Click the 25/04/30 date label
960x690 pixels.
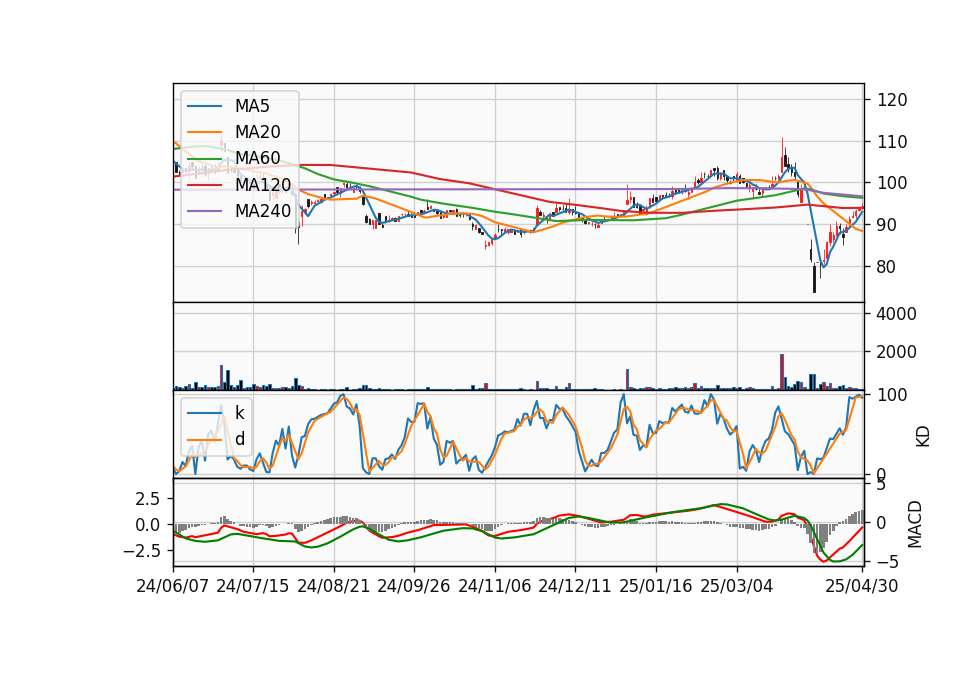(x=862, y=586)
